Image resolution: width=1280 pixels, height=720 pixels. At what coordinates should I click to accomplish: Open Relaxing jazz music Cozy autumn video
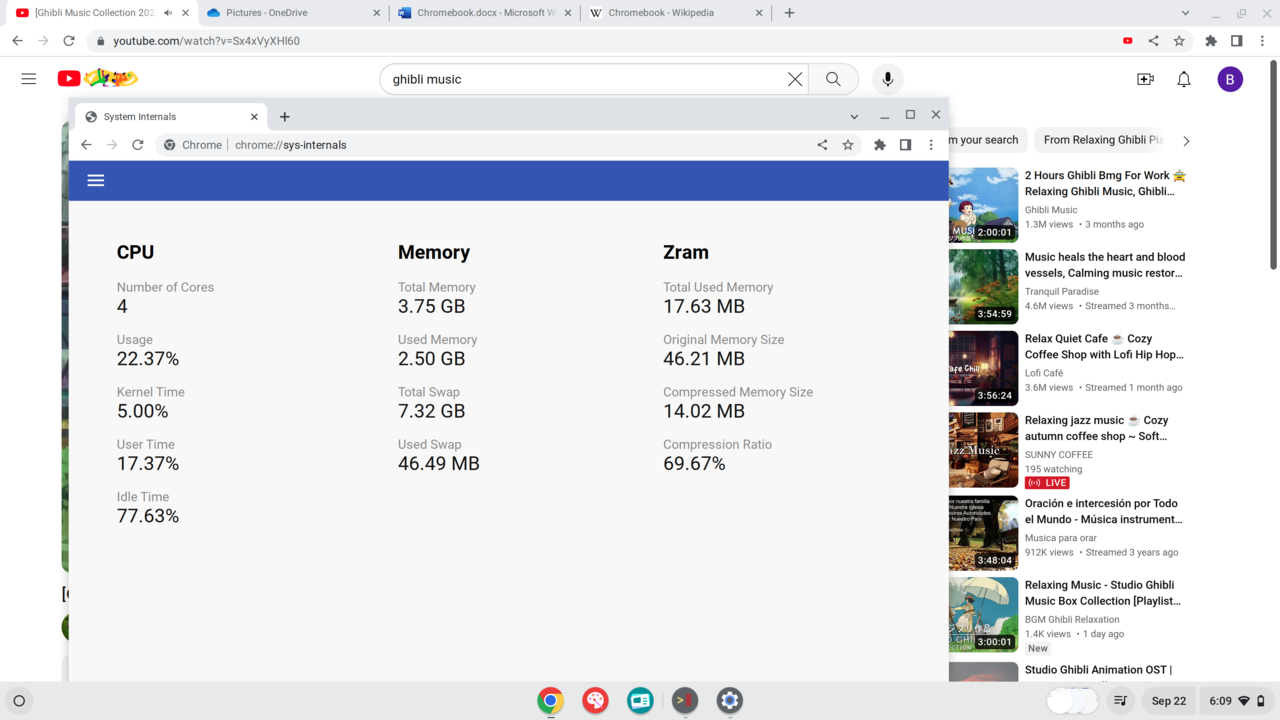tap(1096, 428)
